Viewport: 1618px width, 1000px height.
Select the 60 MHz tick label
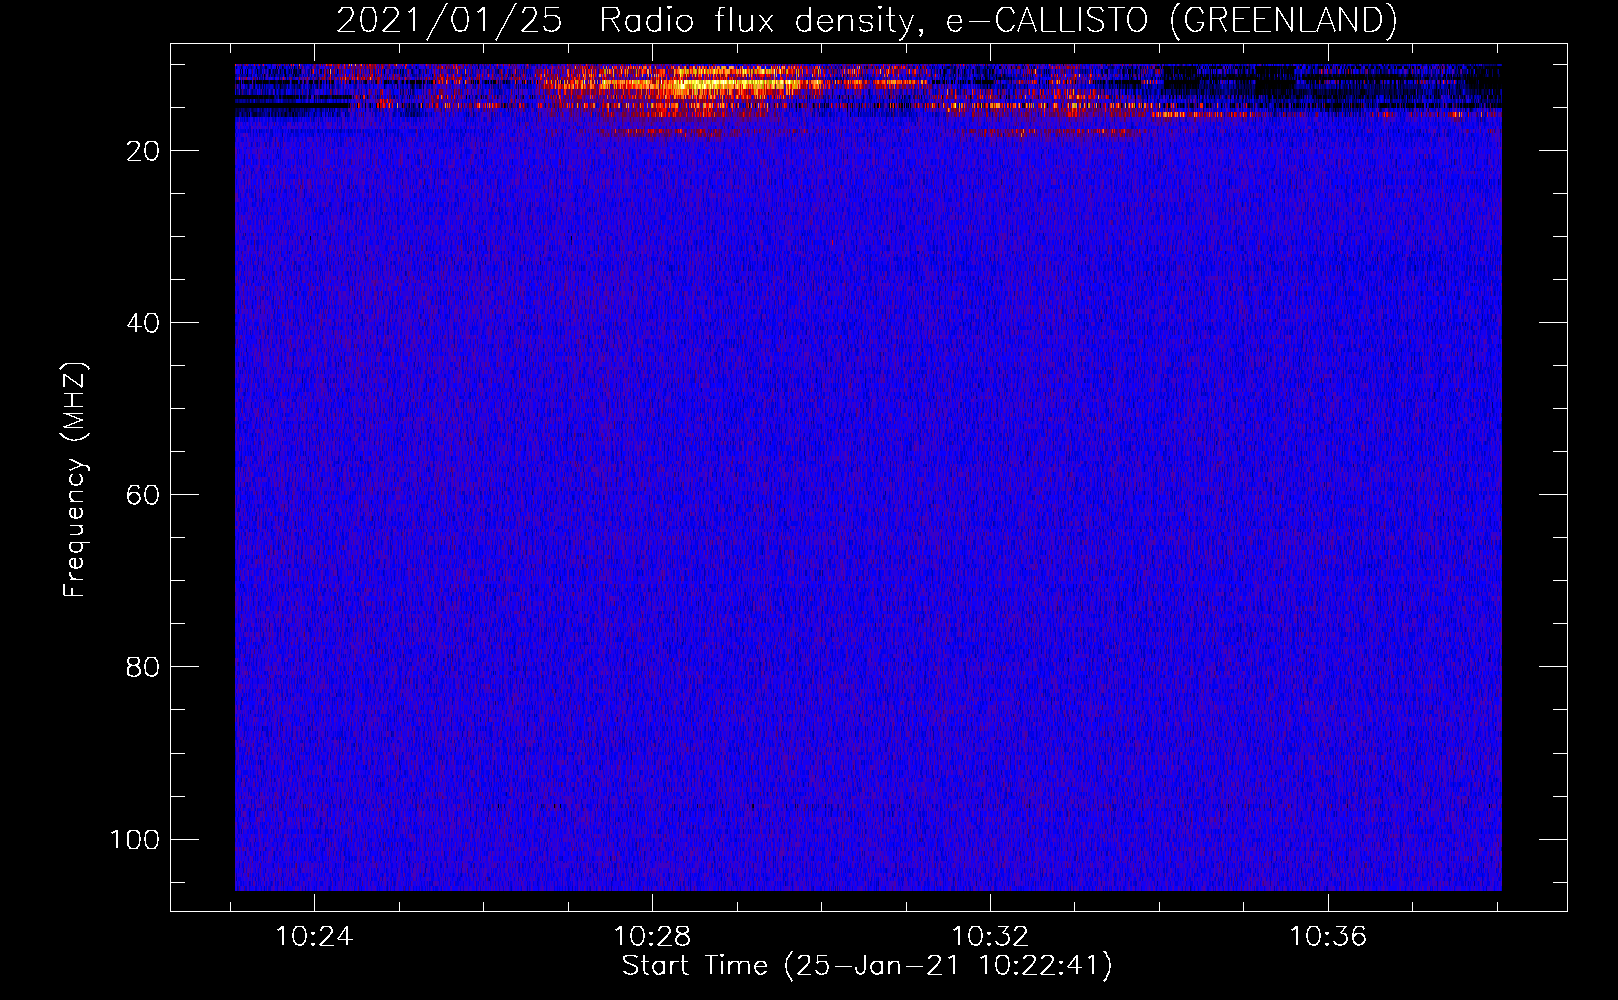pos(143,495)
